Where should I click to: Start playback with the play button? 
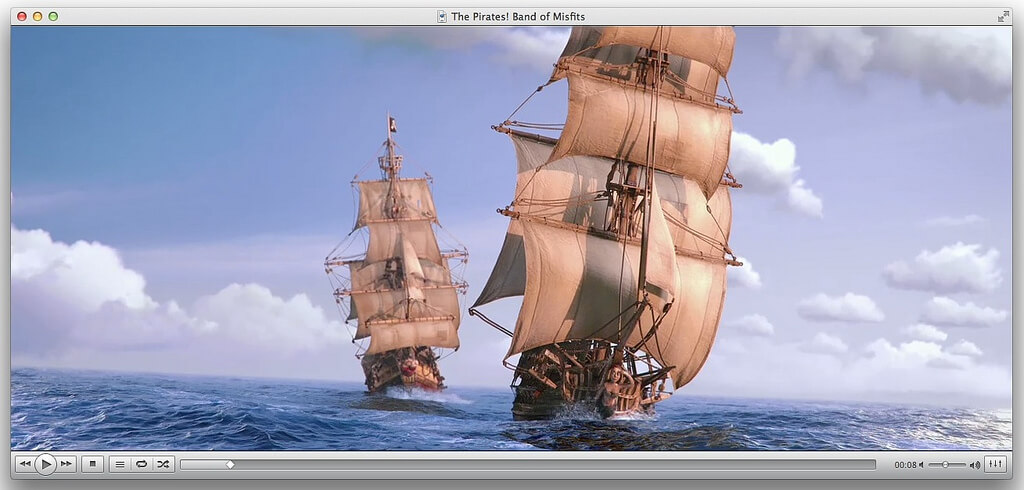click(45, 464)
